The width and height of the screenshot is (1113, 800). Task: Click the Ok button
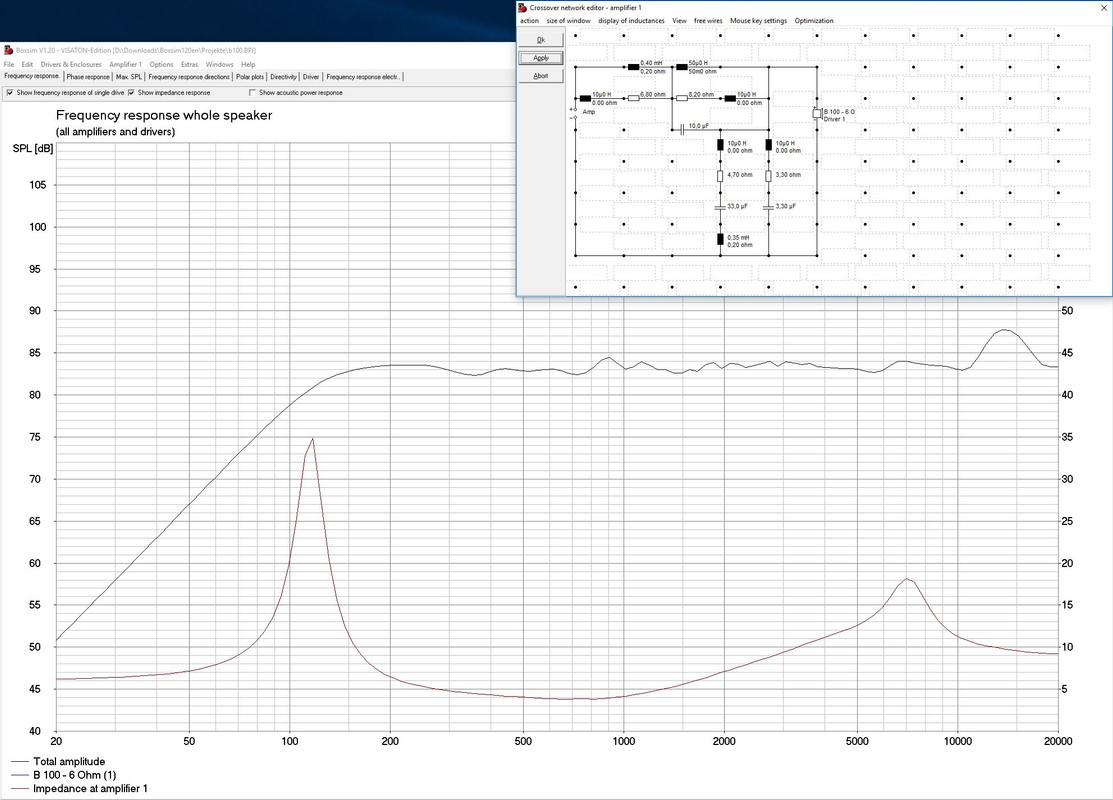click(541, 40)
